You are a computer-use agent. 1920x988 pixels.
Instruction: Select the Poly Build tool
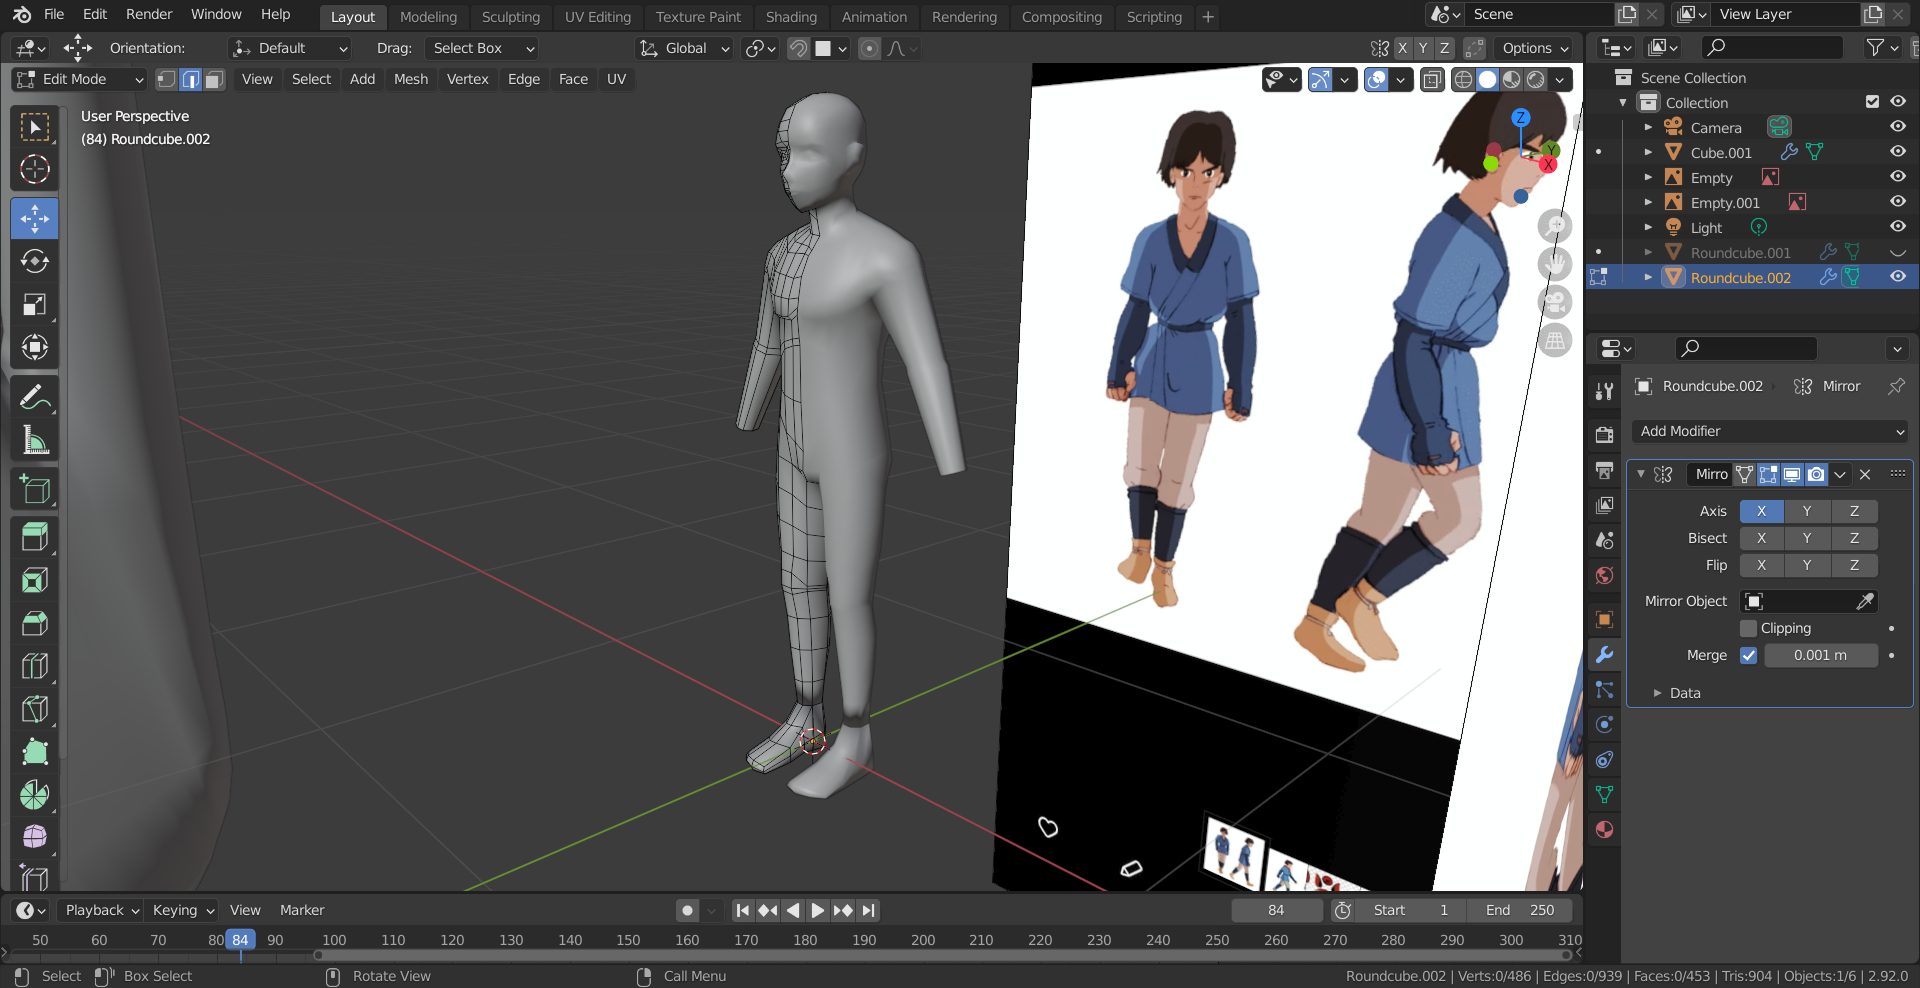[35, 752]
